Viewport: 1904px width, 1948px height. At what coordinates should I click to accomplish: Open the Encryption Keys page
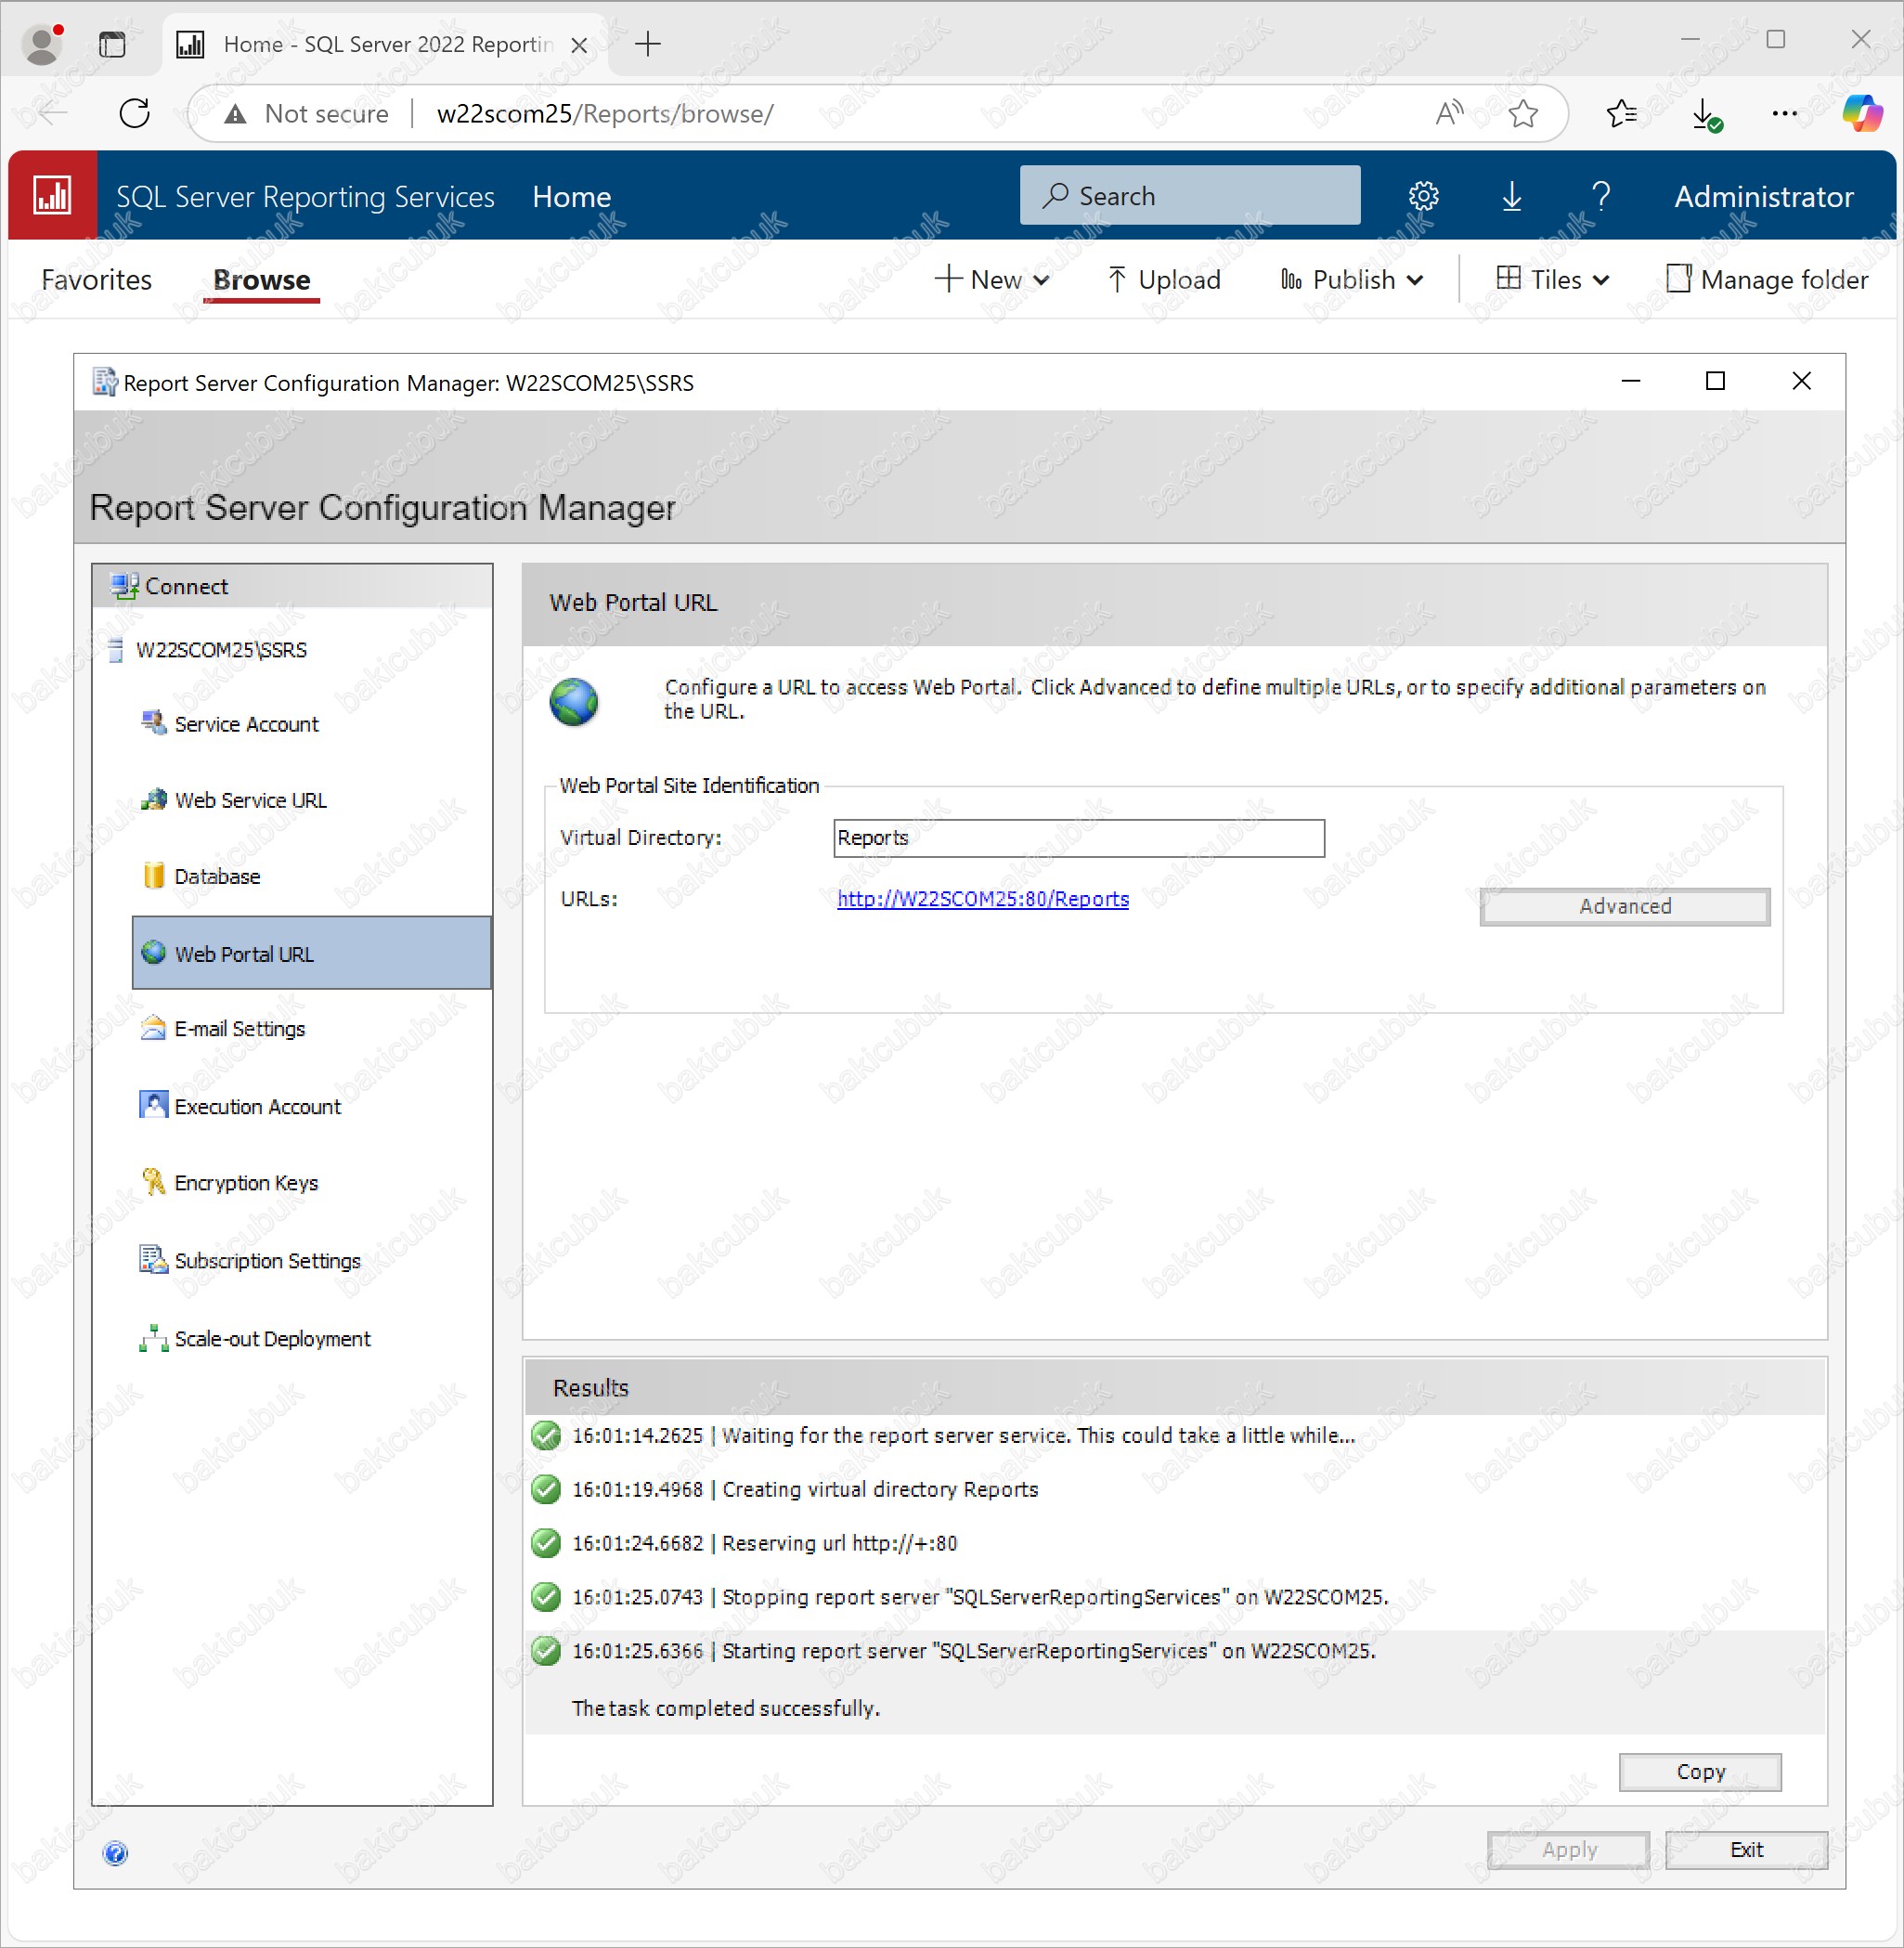tap(246, 1183)
